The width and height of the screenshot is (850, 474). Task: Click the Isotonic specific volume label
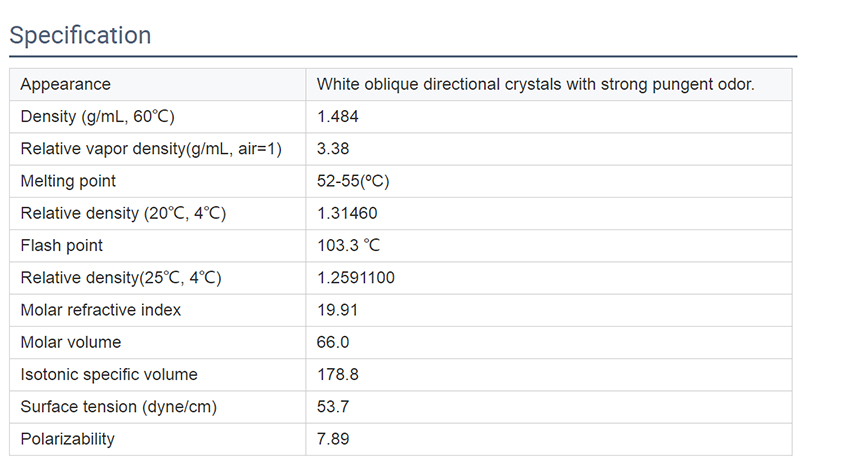(109, 374)
